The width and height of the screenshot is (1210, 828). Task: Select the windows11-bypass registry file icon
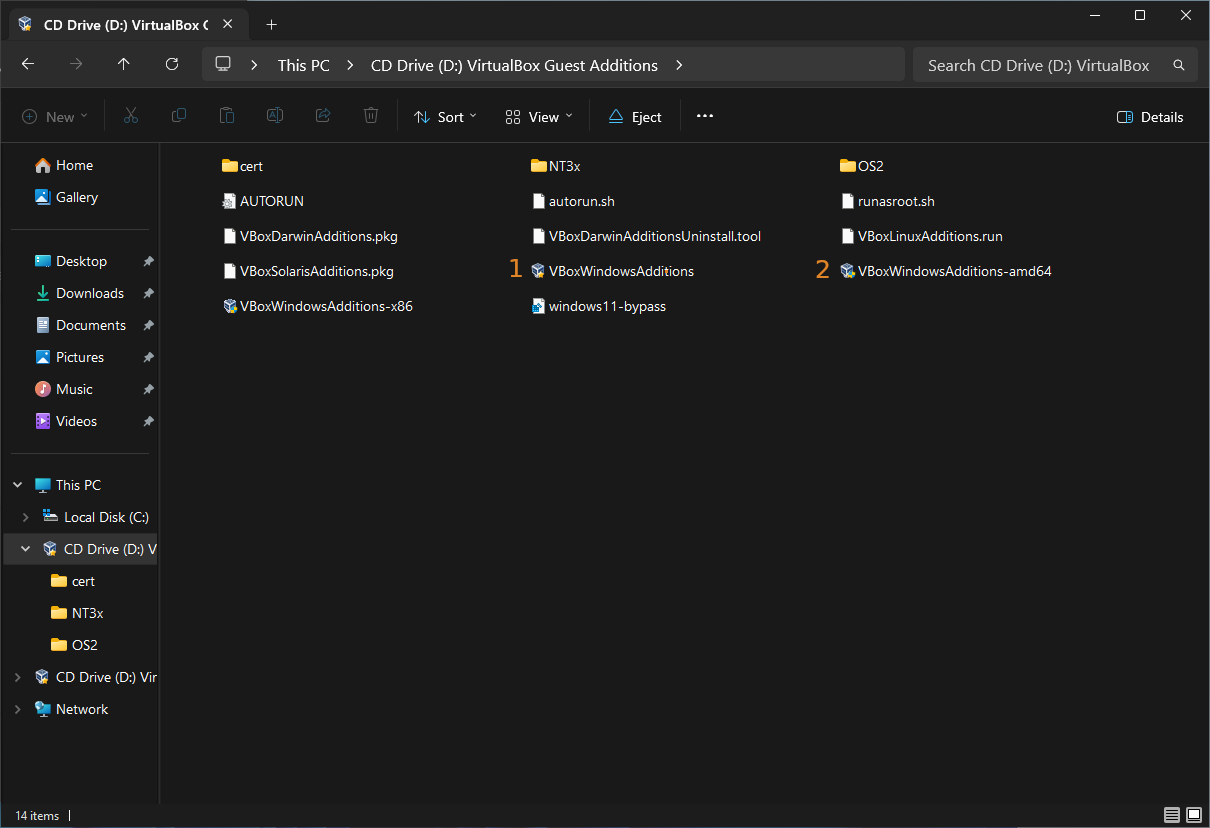click(539, 306)
